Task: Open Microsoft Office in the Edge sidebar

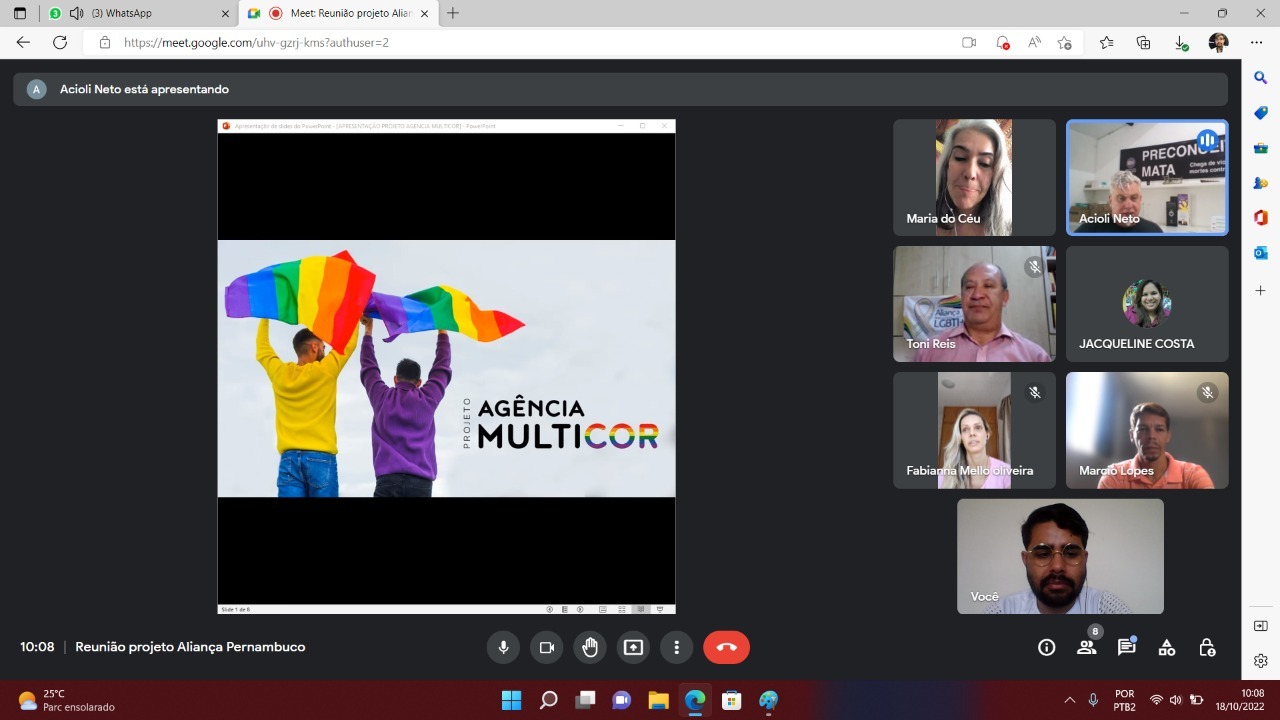Action: tap(1261, 218)
